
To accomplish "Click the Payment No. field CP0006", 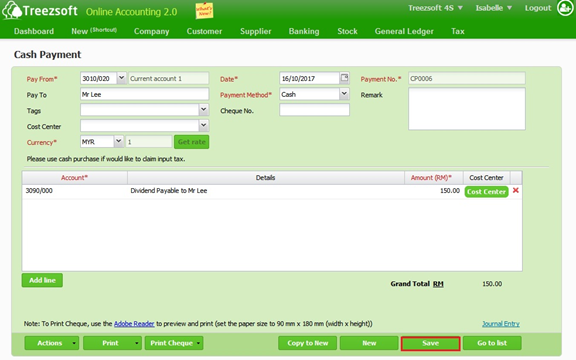I will 467,78.
